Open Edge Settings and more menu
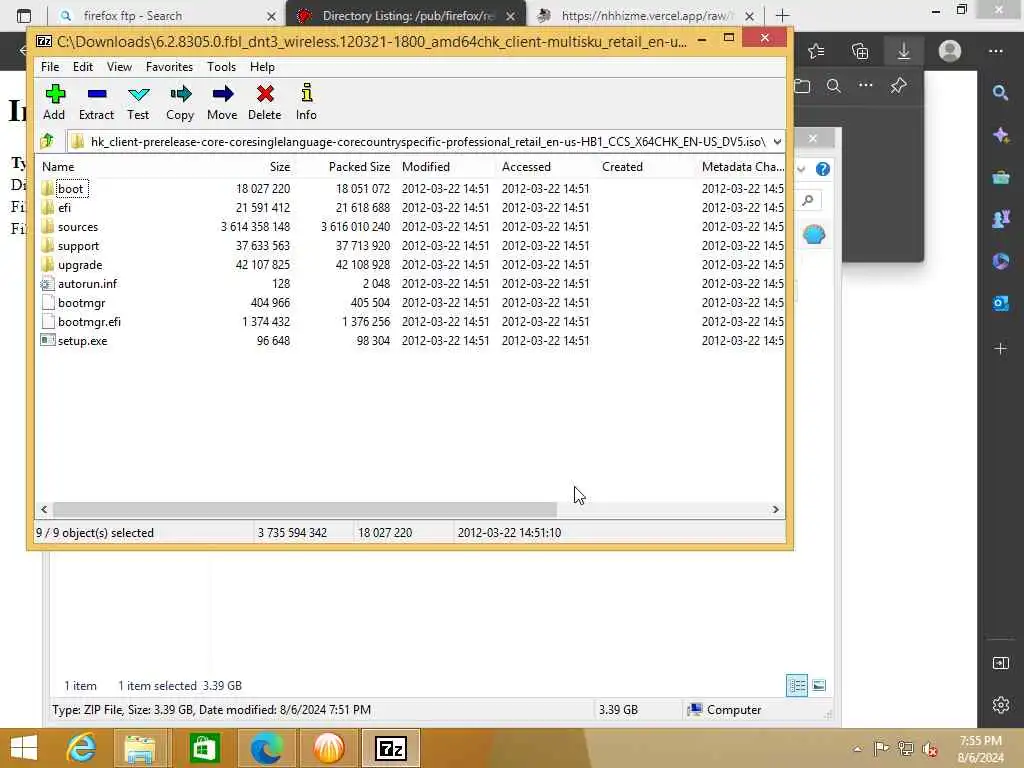1024x768 pixels. coord(995,51)
